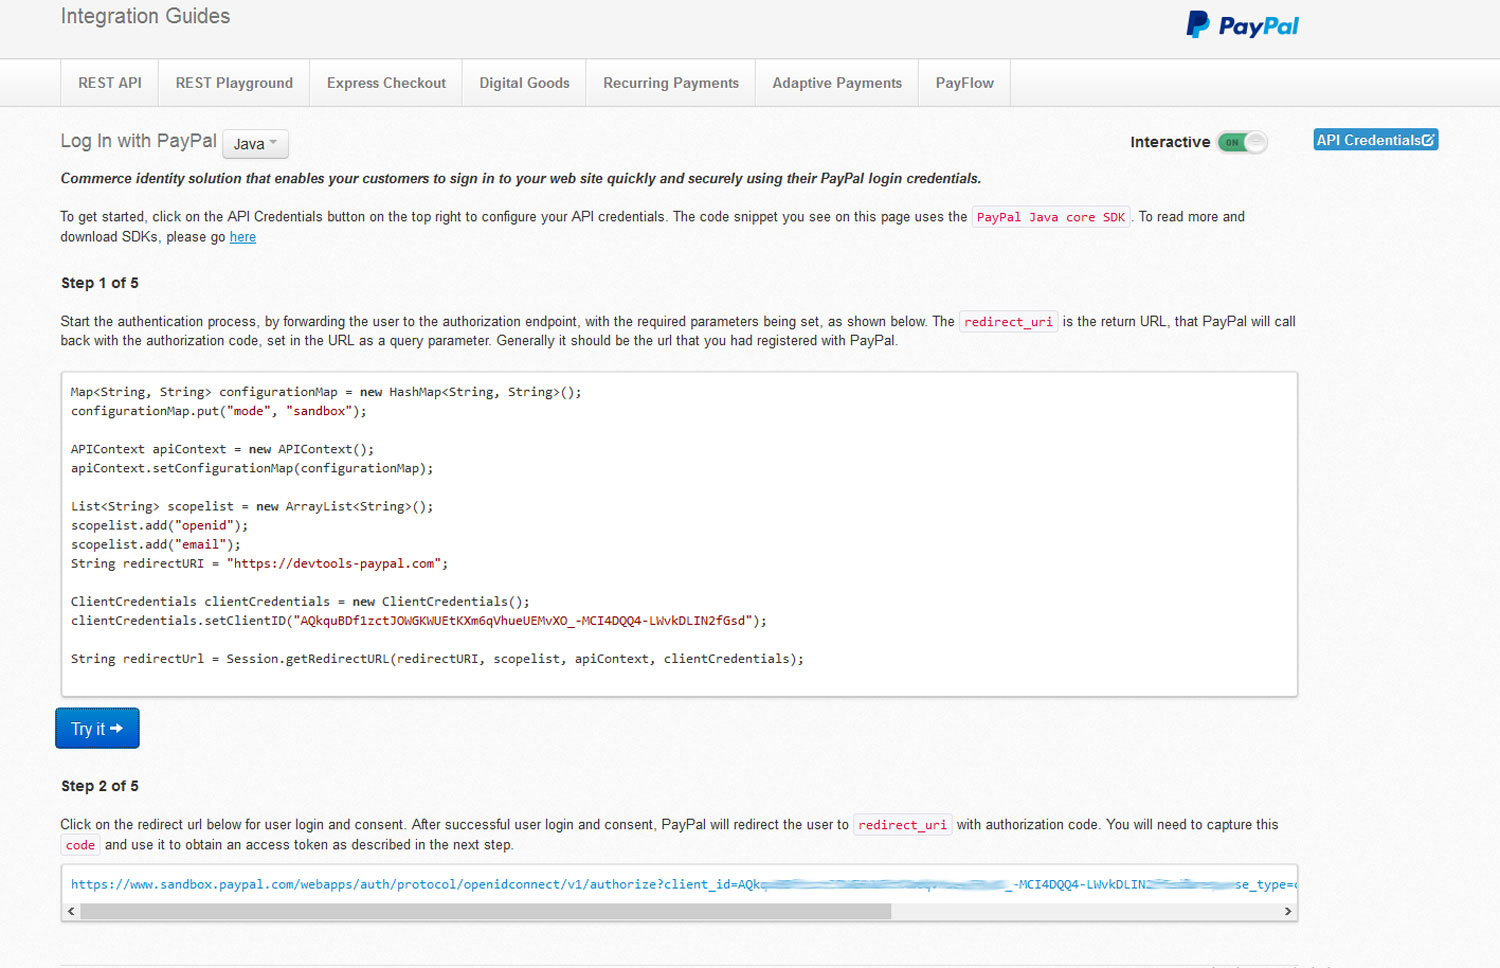
Task: Click the Log In with PayPal title
Action: point(138,141)
